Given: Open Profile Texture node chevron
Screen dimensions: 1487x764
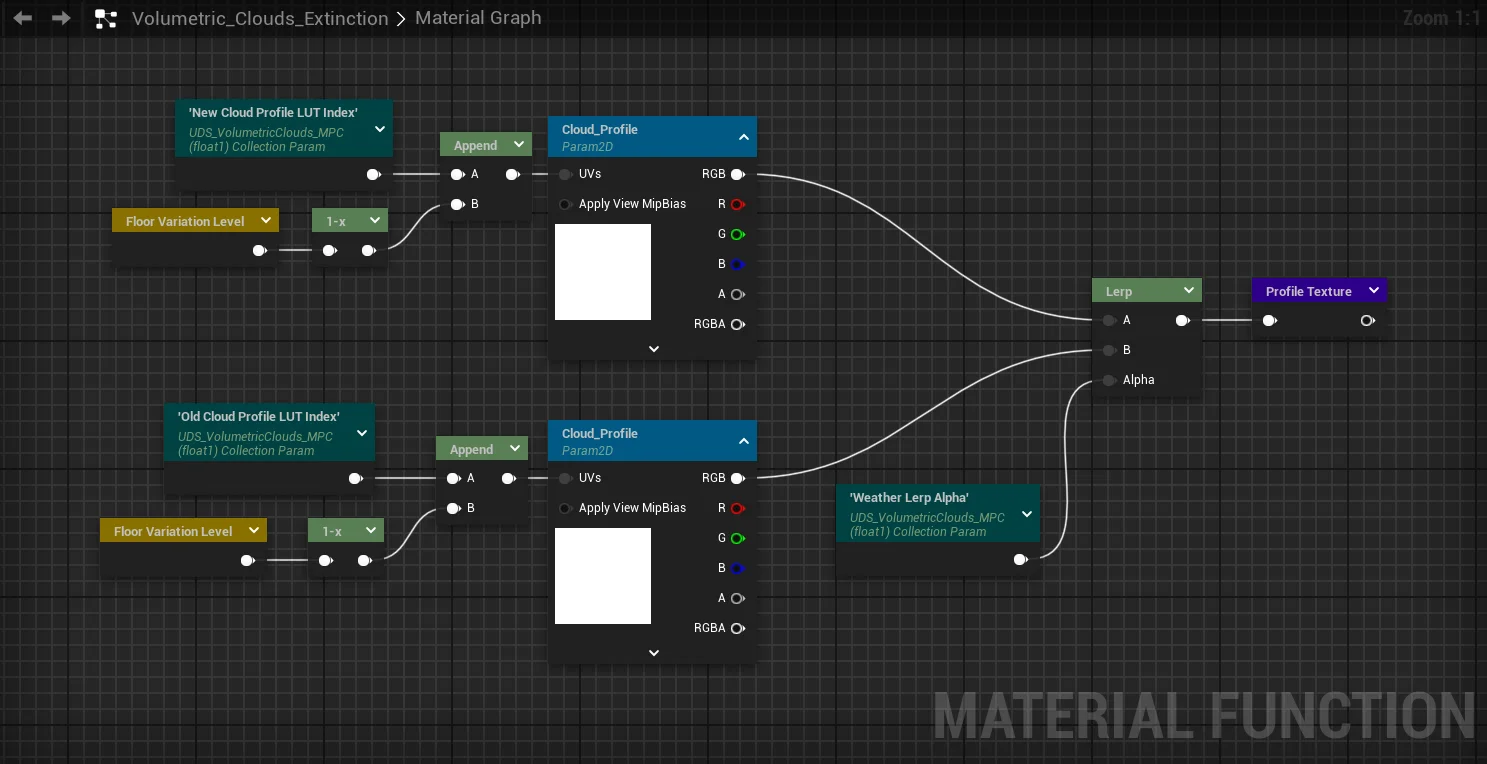Looking at the screenshot, I should click(x=1374, y=291).
